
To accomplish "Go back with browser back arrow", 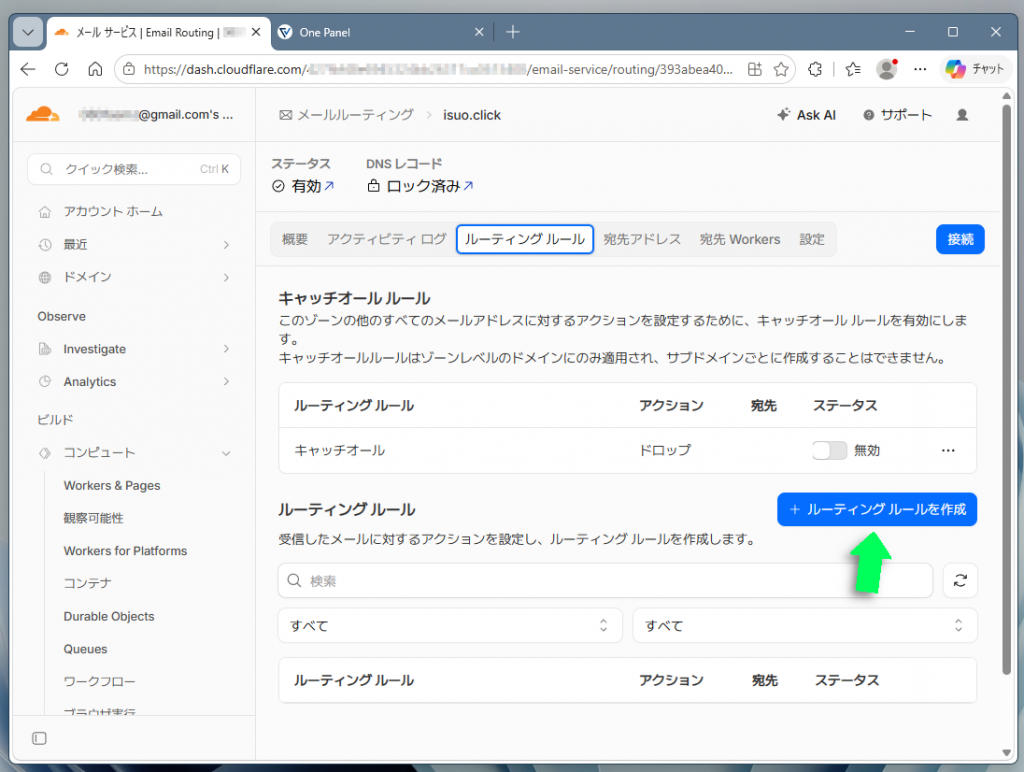I will point(27,69).
